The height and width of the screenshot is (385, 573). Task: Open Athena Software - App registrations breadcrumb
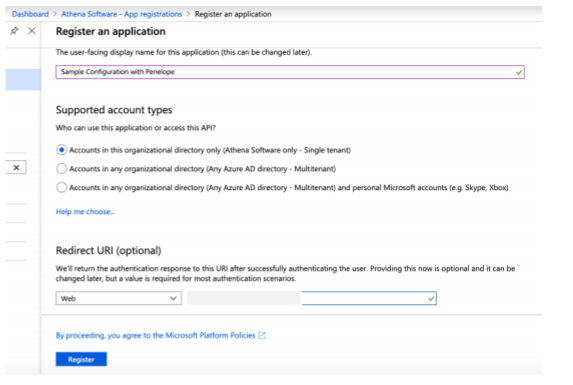(121, 14)
